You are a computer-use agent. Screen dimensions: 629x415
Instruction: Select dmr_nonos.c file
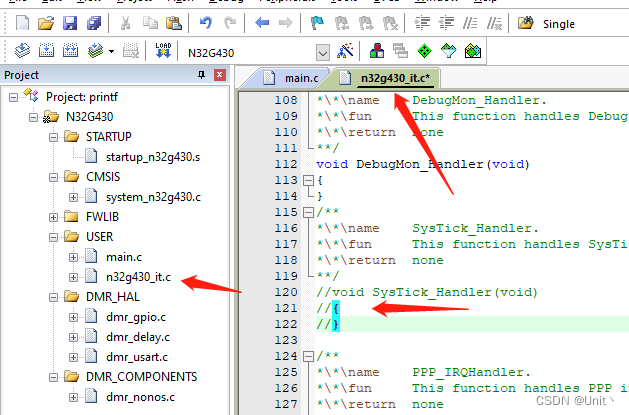(x=140, y=397)
